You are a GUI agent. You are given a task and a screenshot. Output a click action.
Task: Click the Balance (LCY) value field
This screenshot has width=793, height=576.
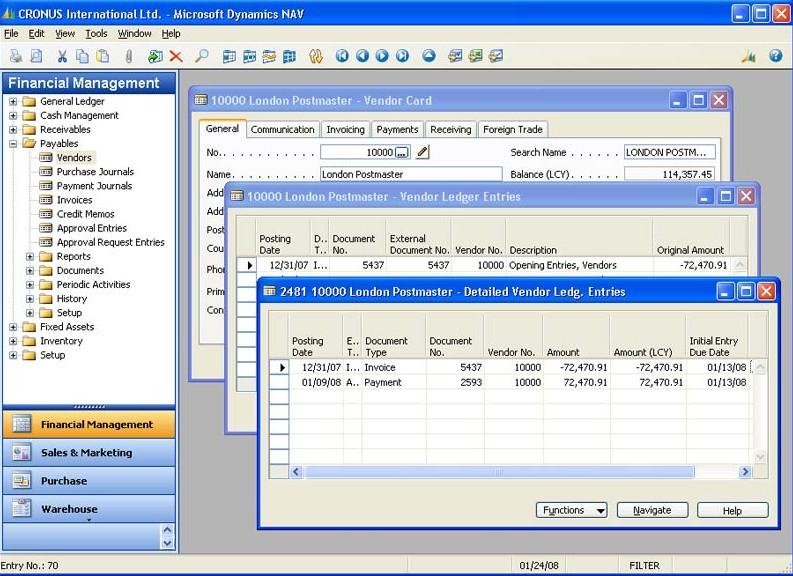click(x=670, y=174)
